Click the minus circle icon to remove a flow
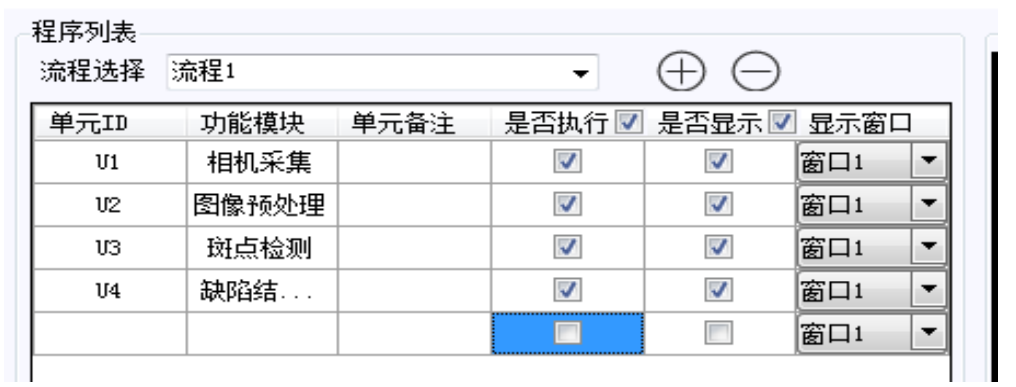This screenshot has height=387, width=1016. [756, 71]
